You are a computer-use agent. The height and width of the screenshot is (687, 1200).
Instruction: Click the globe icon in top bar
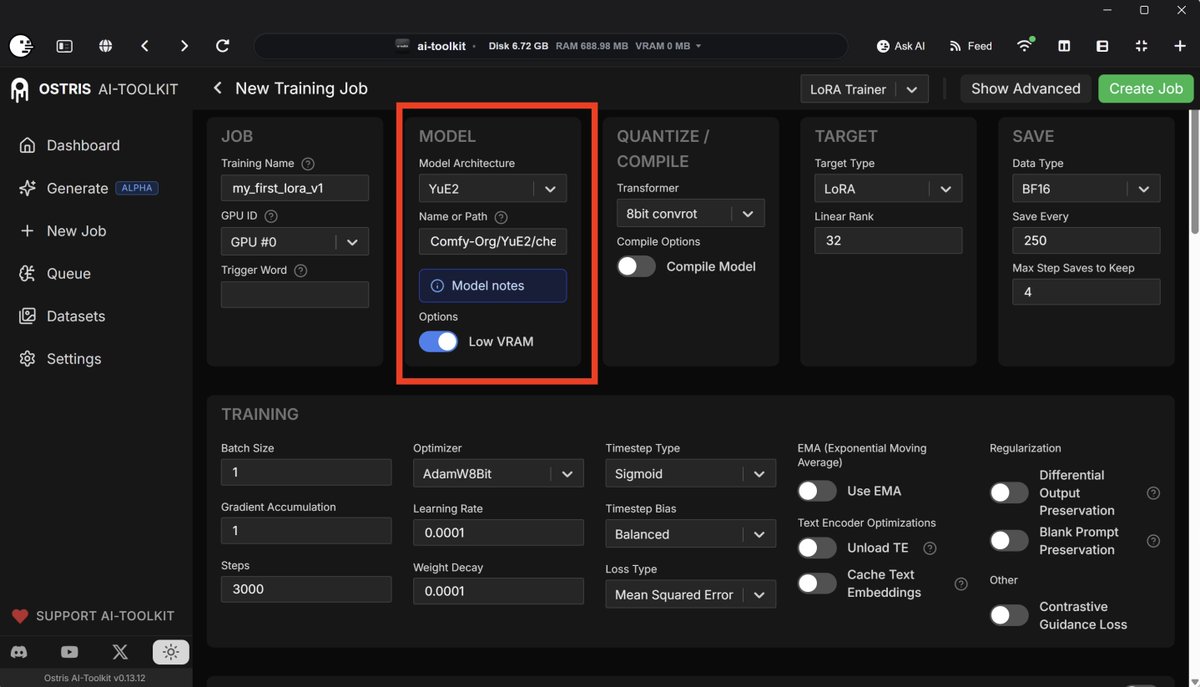point(105,46)
